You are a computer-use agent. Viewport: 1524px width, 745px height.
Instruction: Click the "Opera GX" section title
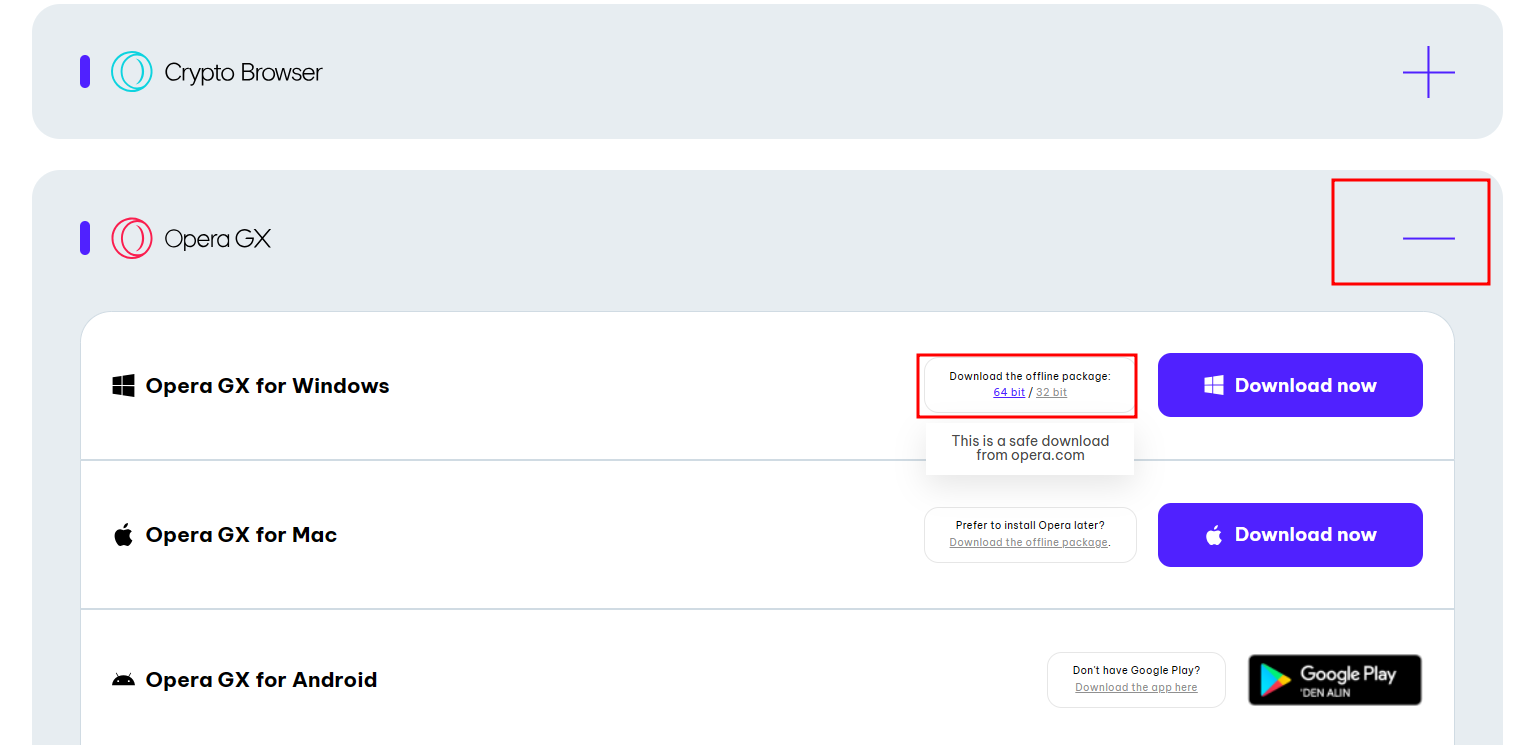217,240
